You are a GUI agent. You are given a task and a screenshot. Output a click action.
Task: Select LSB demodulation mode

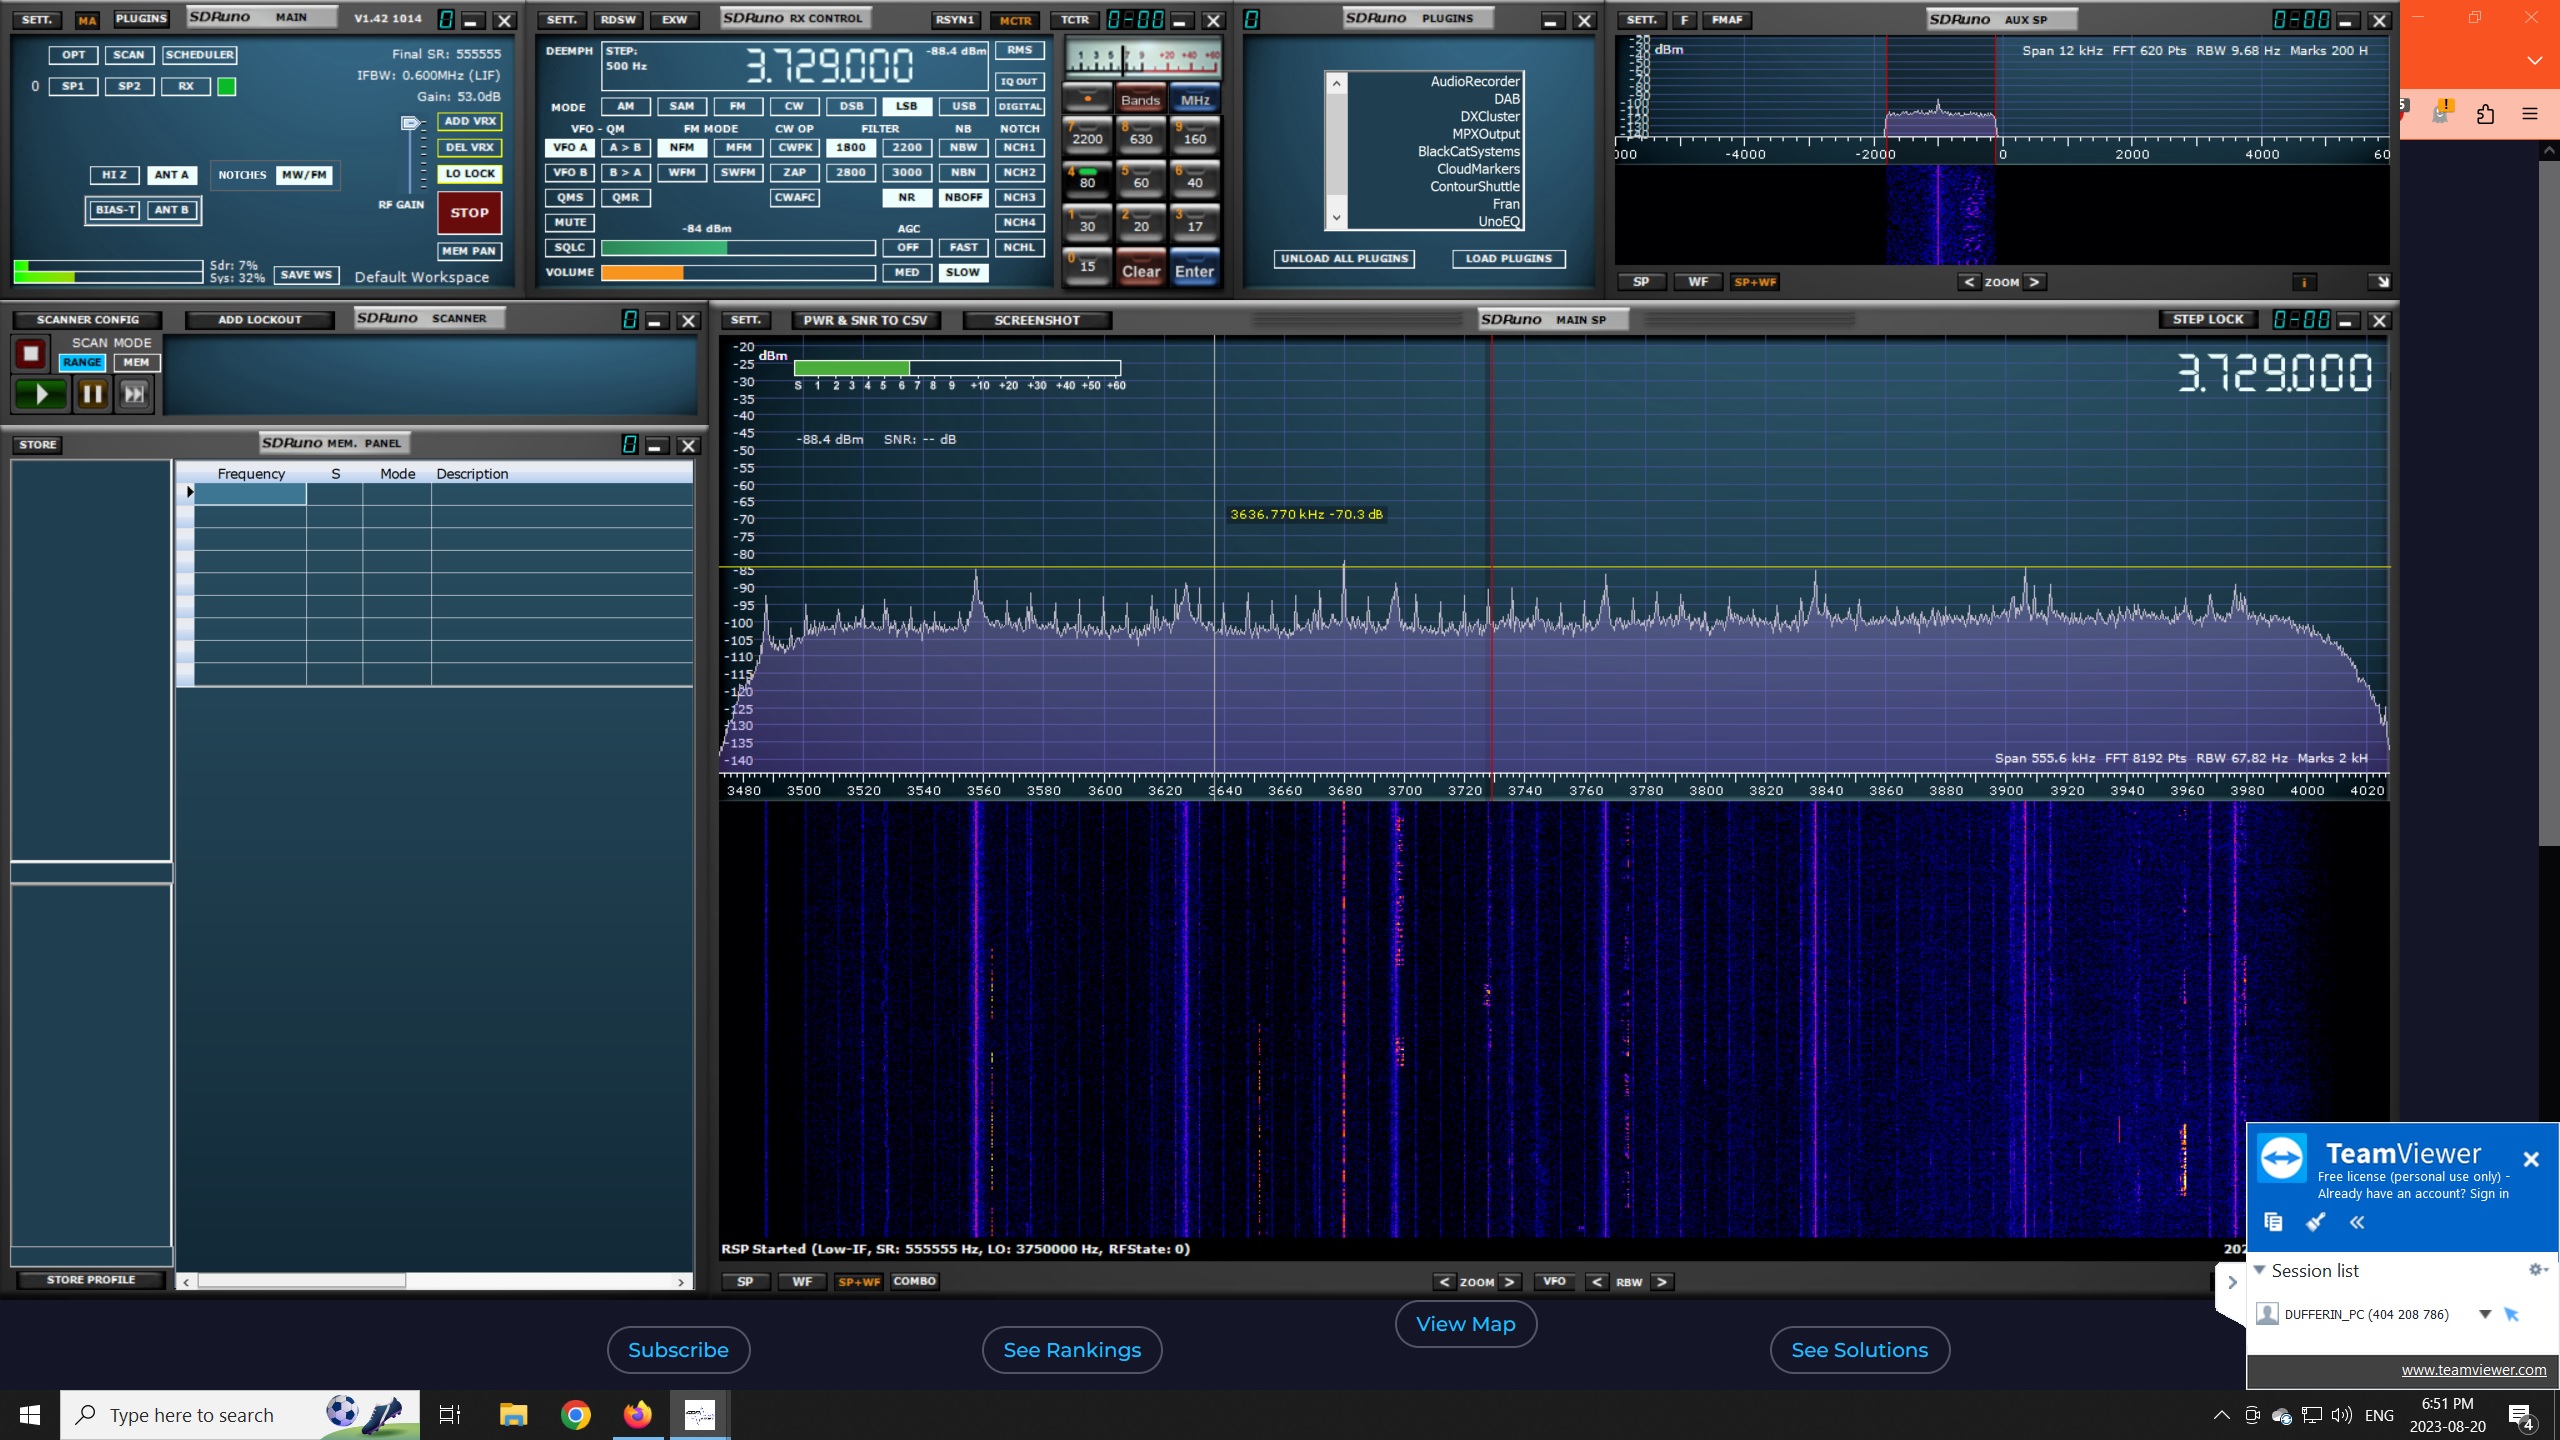tap(906, 106)
